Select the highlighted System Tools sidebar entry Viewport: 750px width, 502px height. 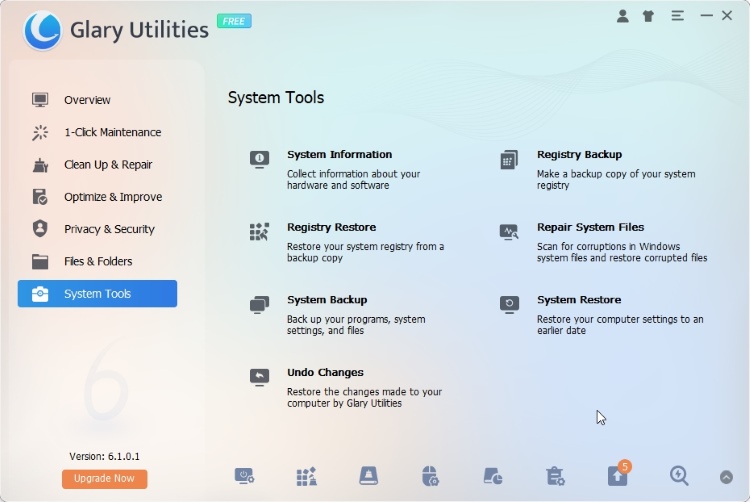click(x=97, y=294)
